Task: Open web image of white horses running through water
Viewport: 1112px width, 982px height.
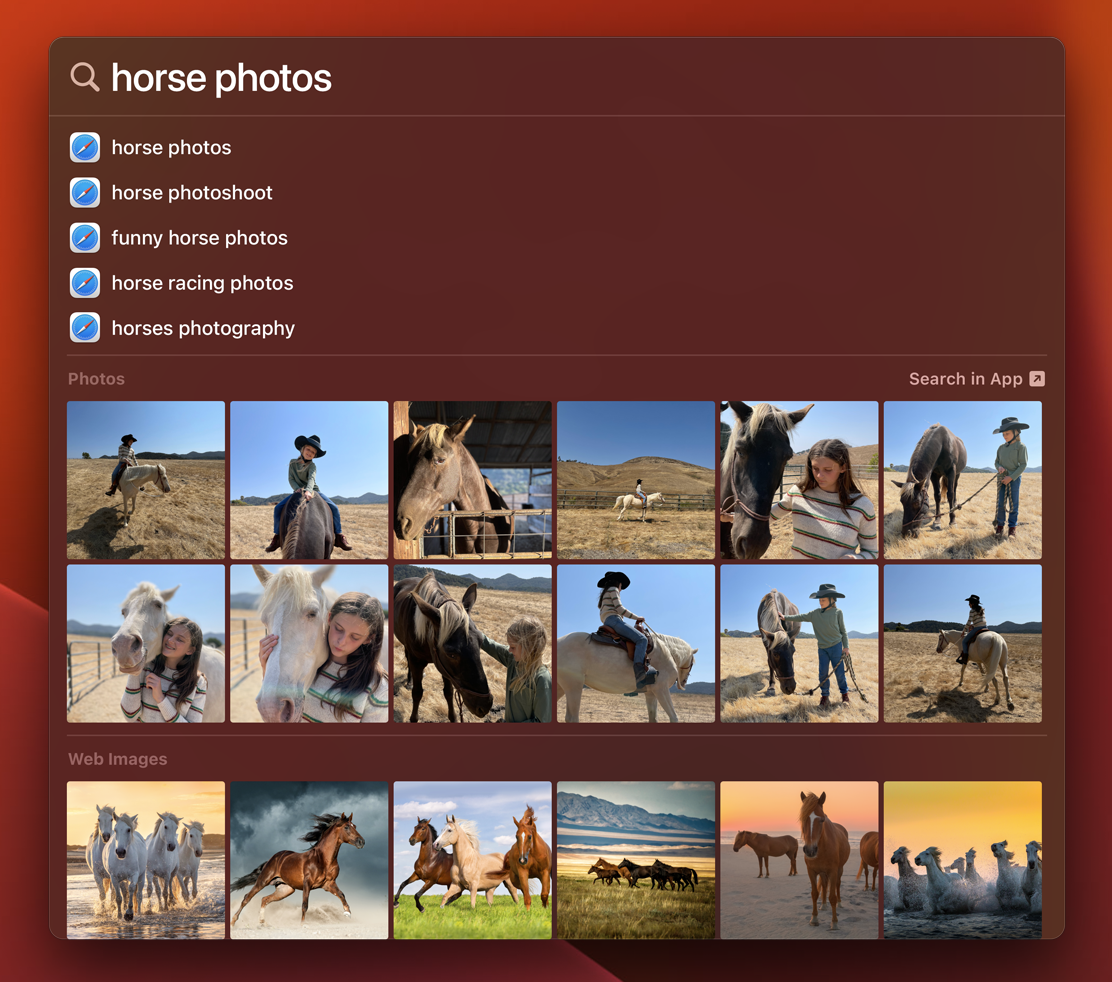Action: [x=146, y=860]
